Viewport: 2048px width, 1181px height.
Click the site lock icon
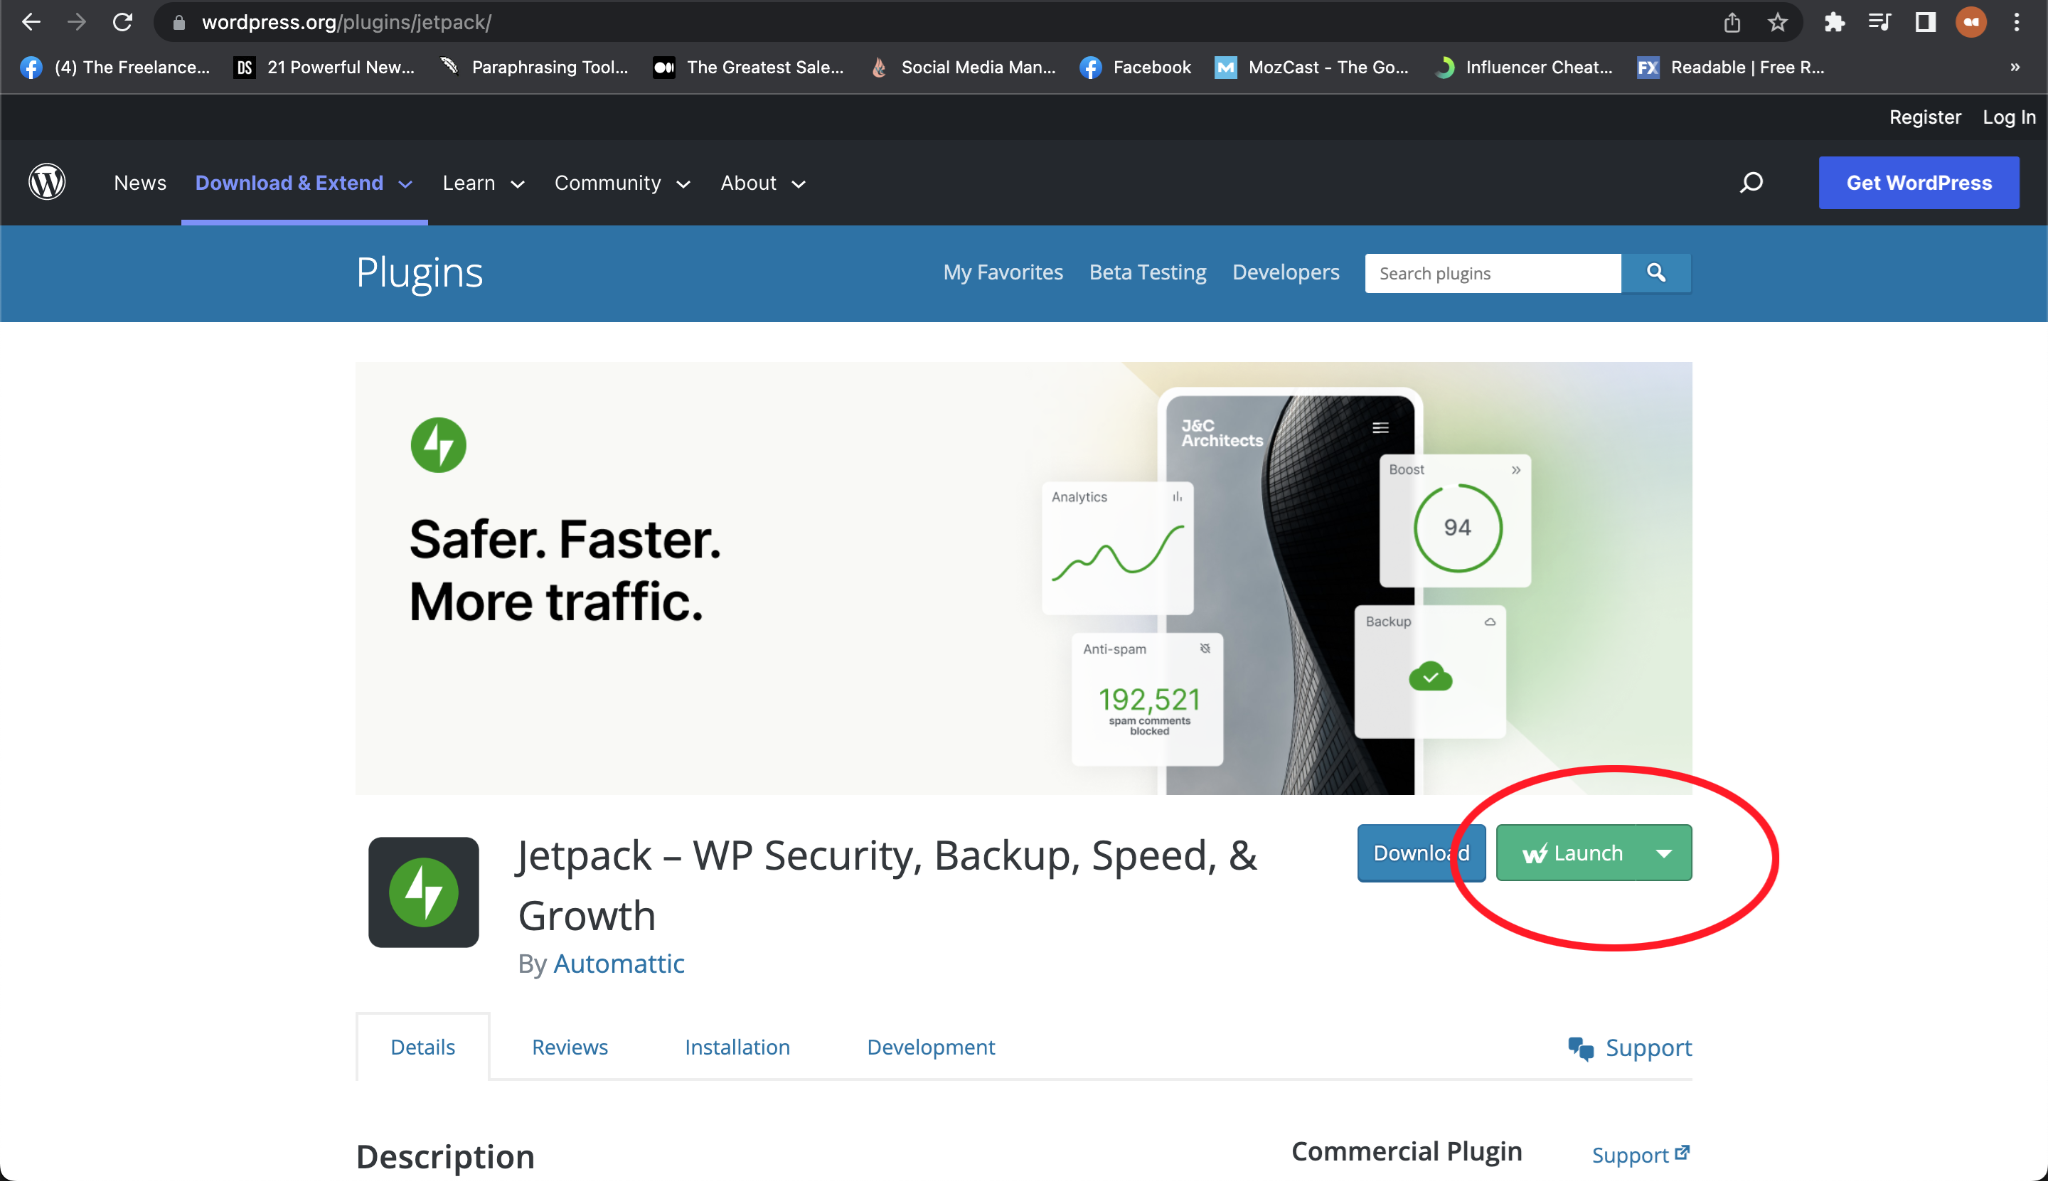click(179, 22)
